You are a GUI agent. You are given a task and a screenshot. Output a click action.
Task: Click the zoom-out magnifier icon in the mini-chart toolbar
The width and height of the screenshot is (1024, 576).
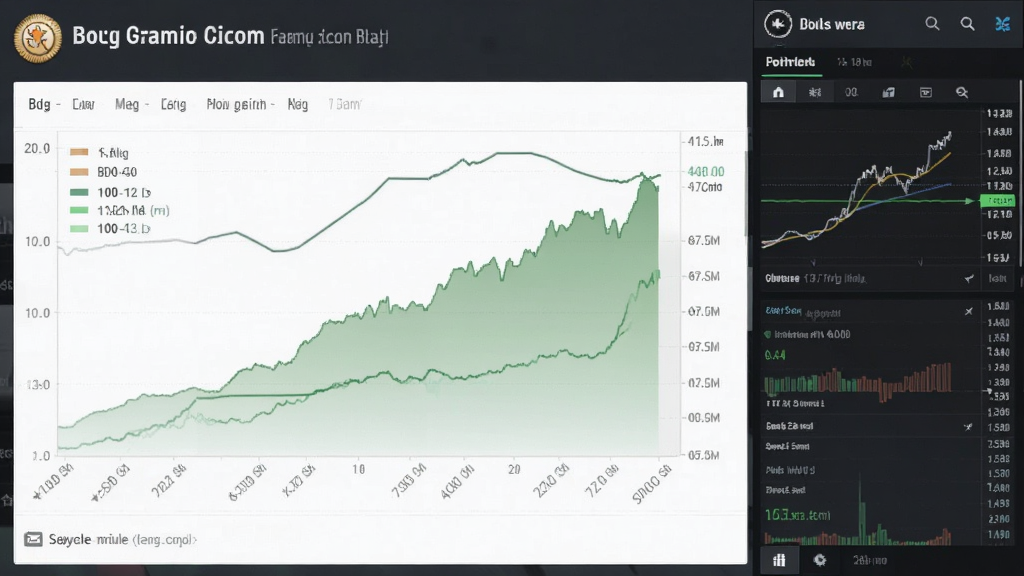(x=962, y=92)
